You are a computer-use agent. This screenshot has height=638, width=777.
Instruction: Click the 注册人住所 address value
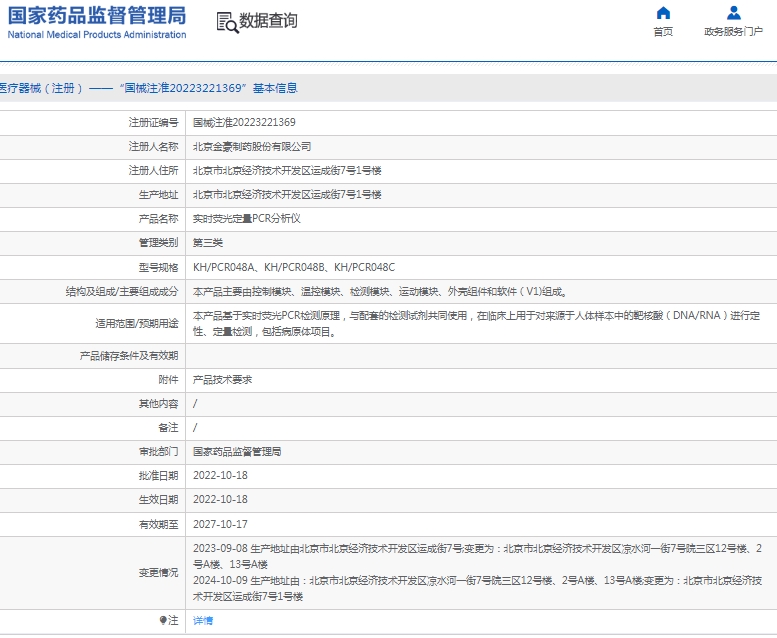(x=287, y=171)
